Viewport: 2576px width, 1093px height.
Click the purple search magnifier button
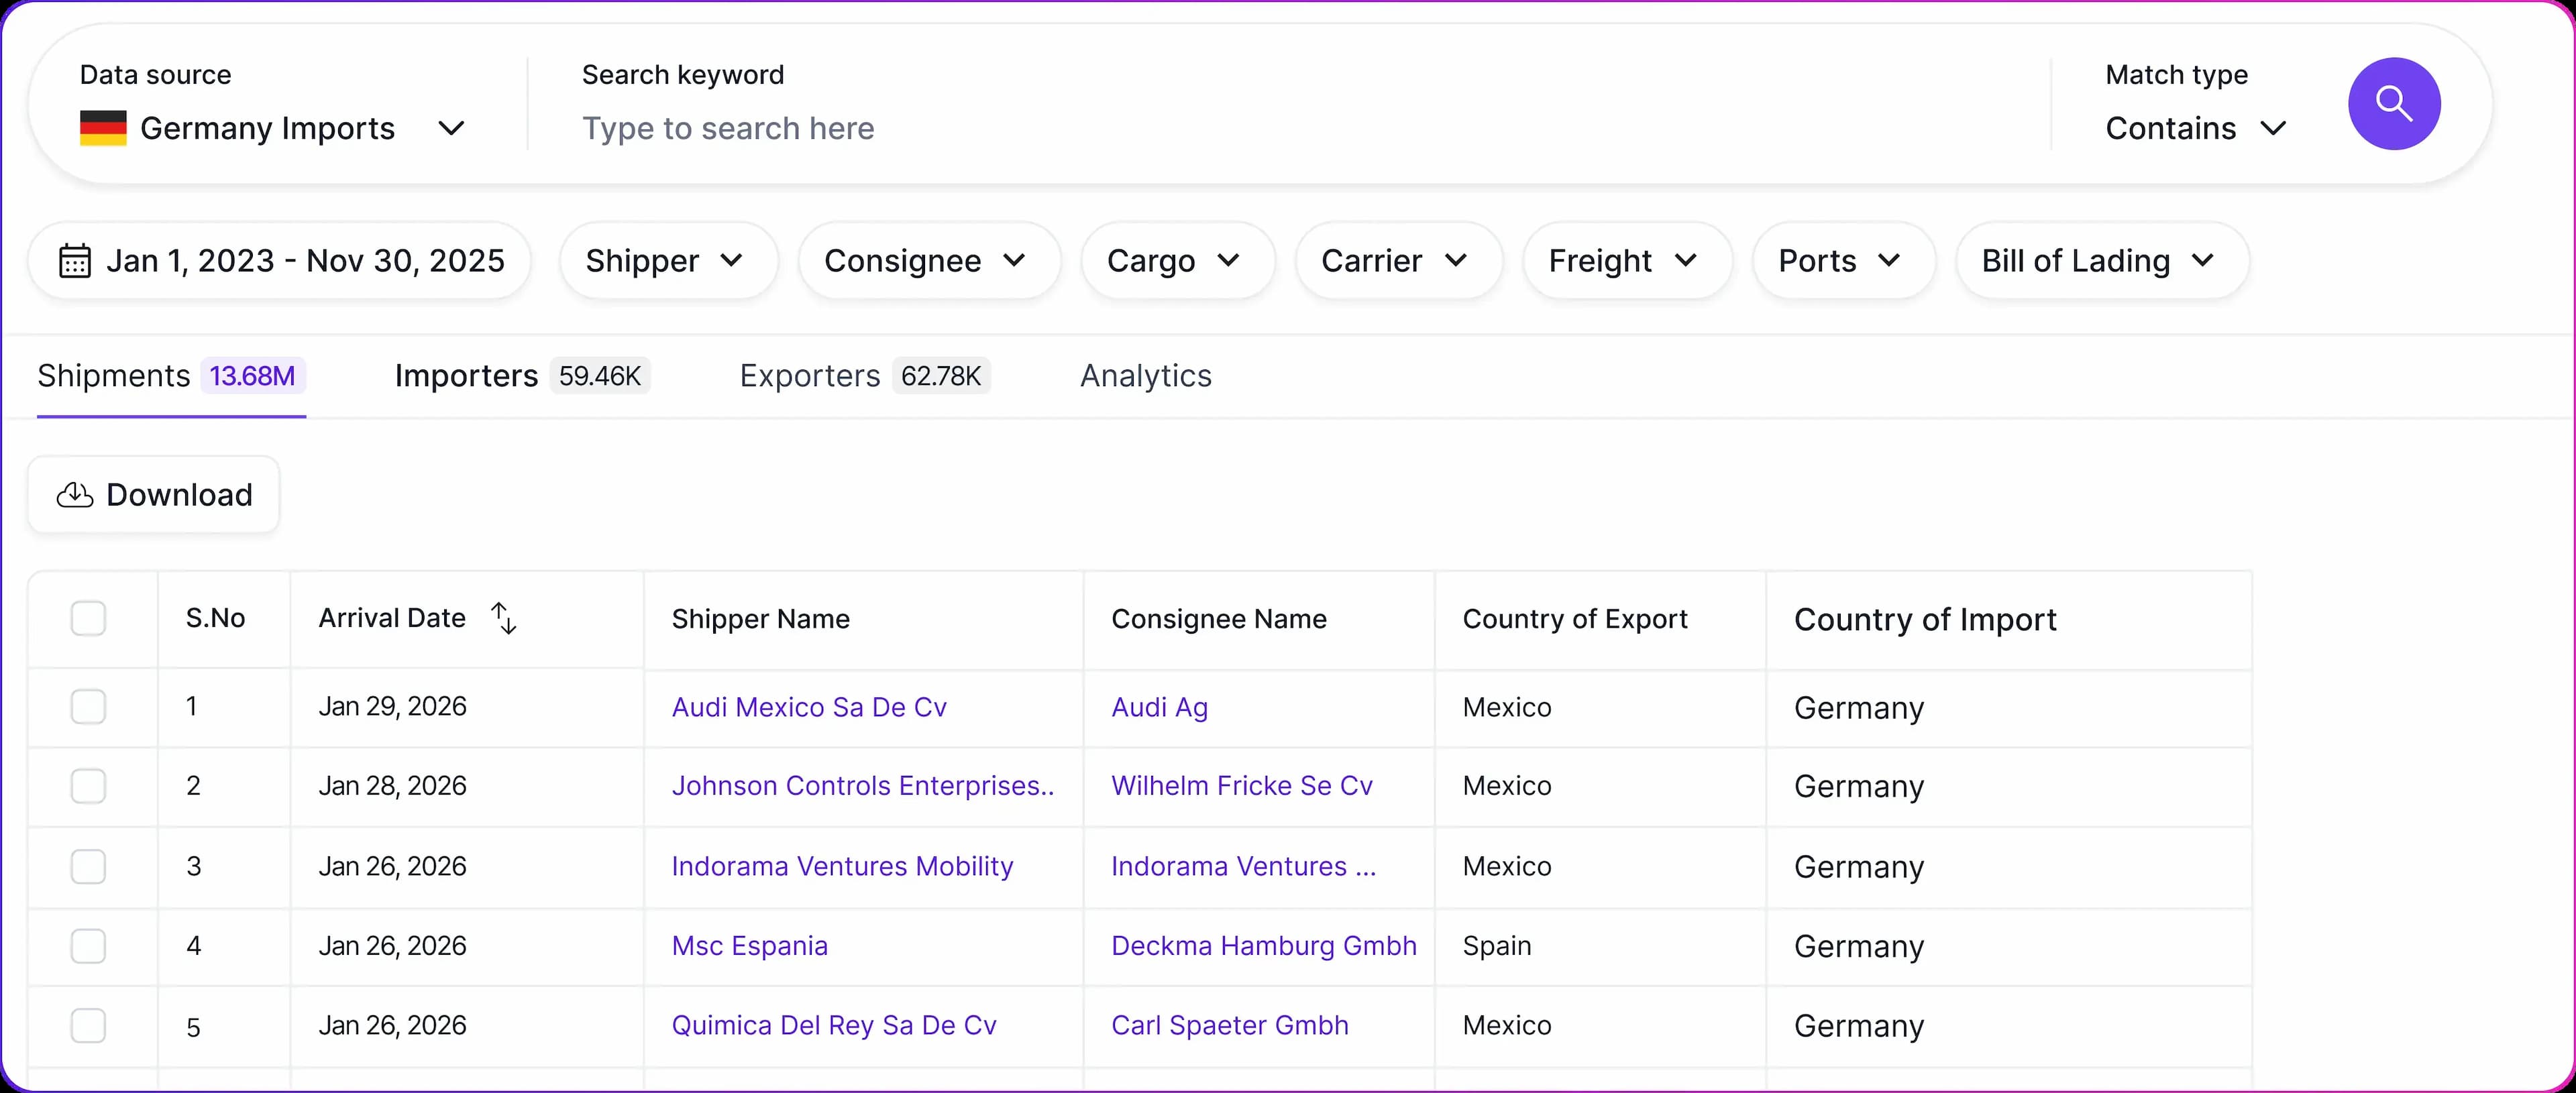tap(2393, 104)
